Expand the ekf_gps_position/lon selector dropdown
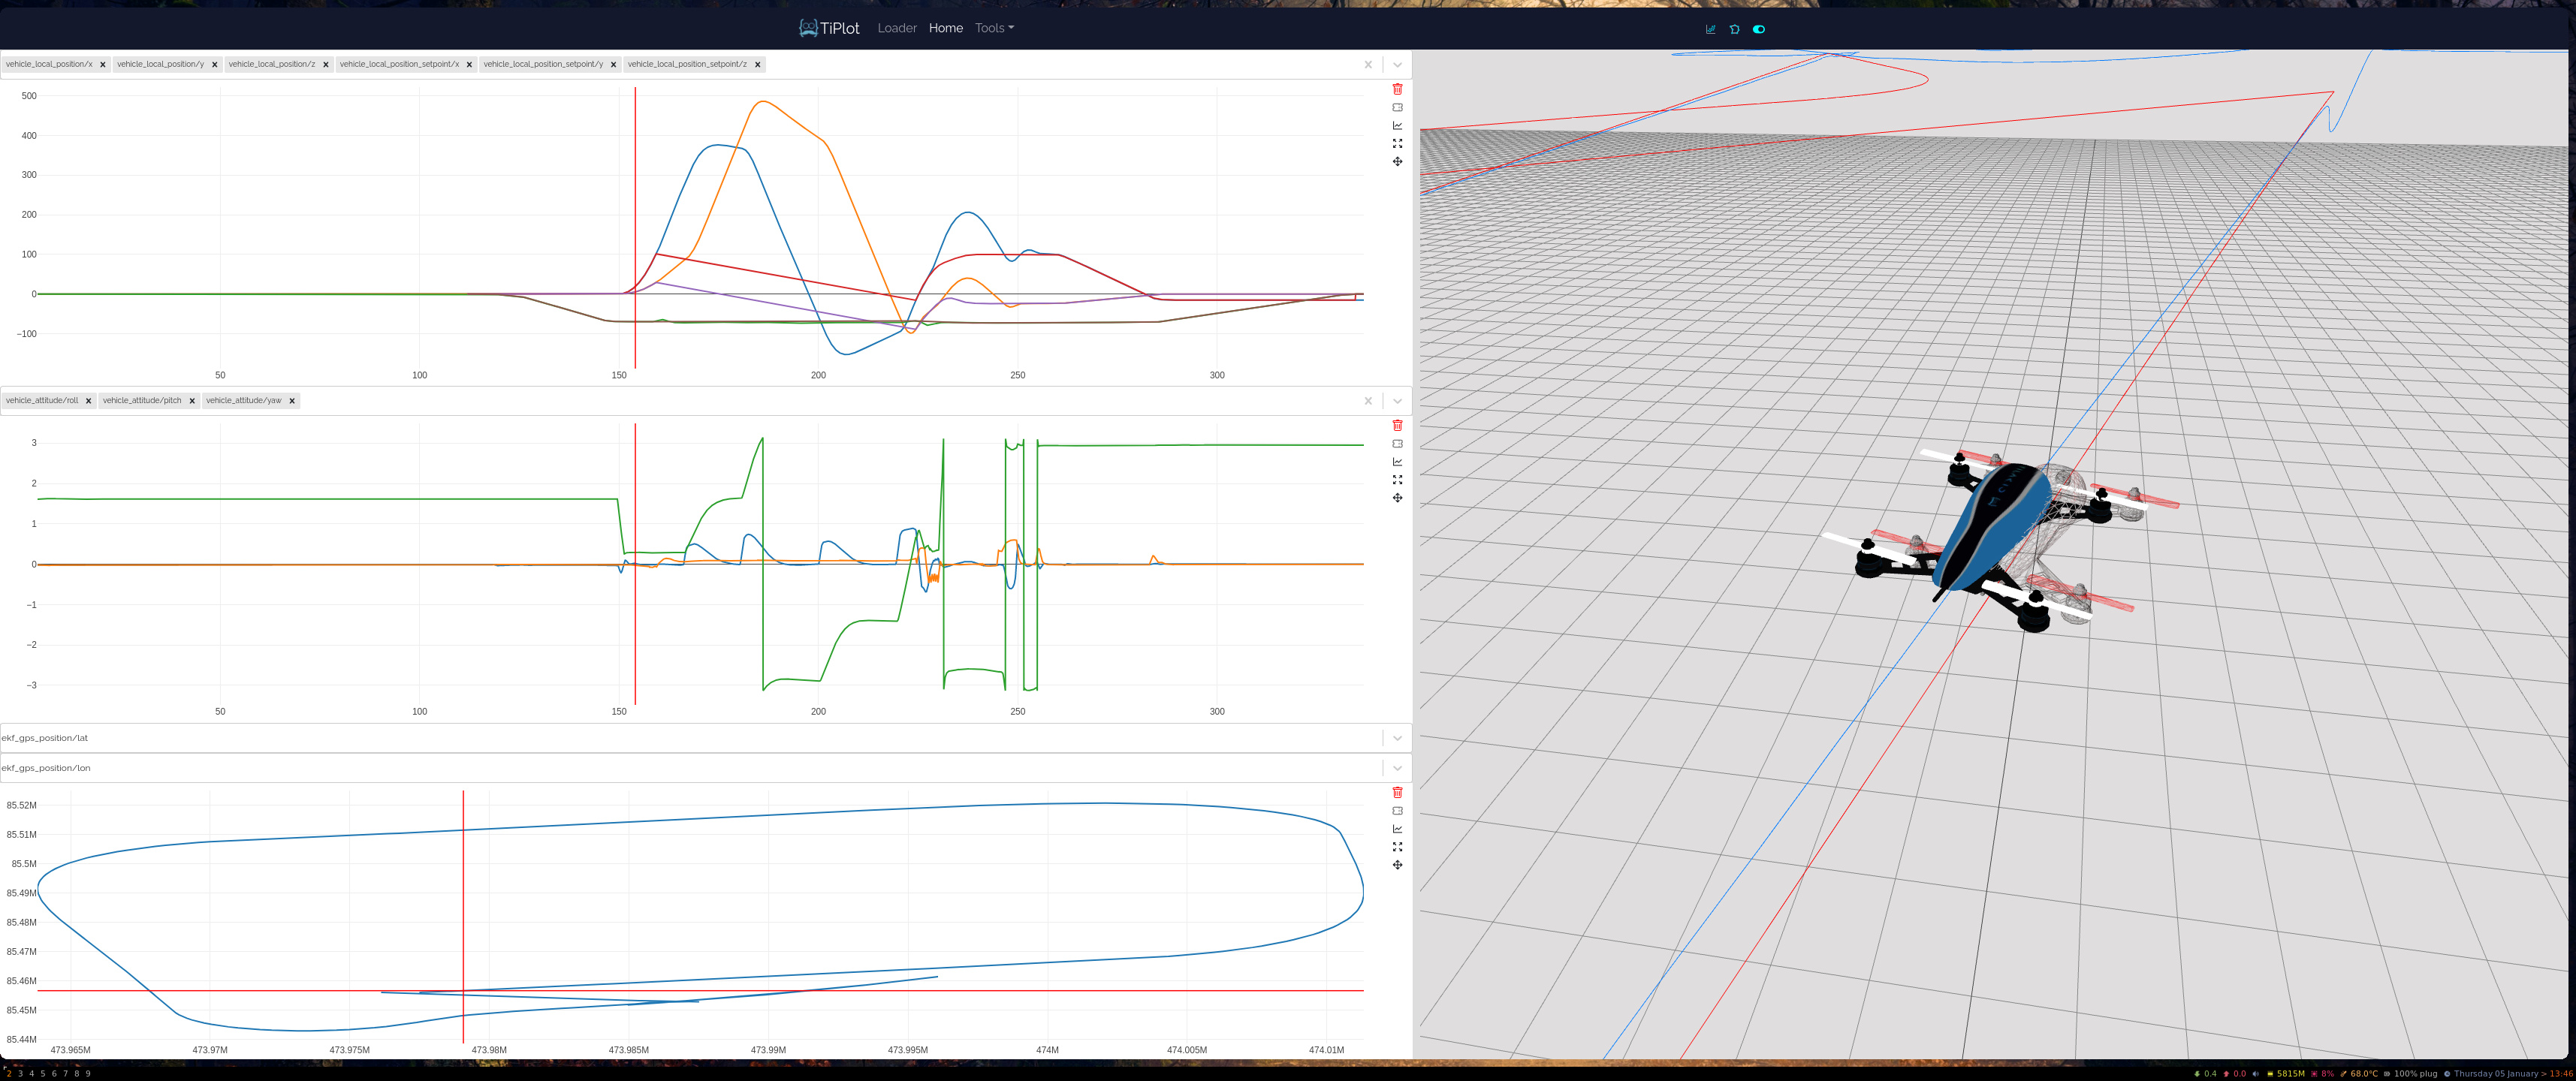Viewport: 2576px width, 1081px height. pos(1397,768)
